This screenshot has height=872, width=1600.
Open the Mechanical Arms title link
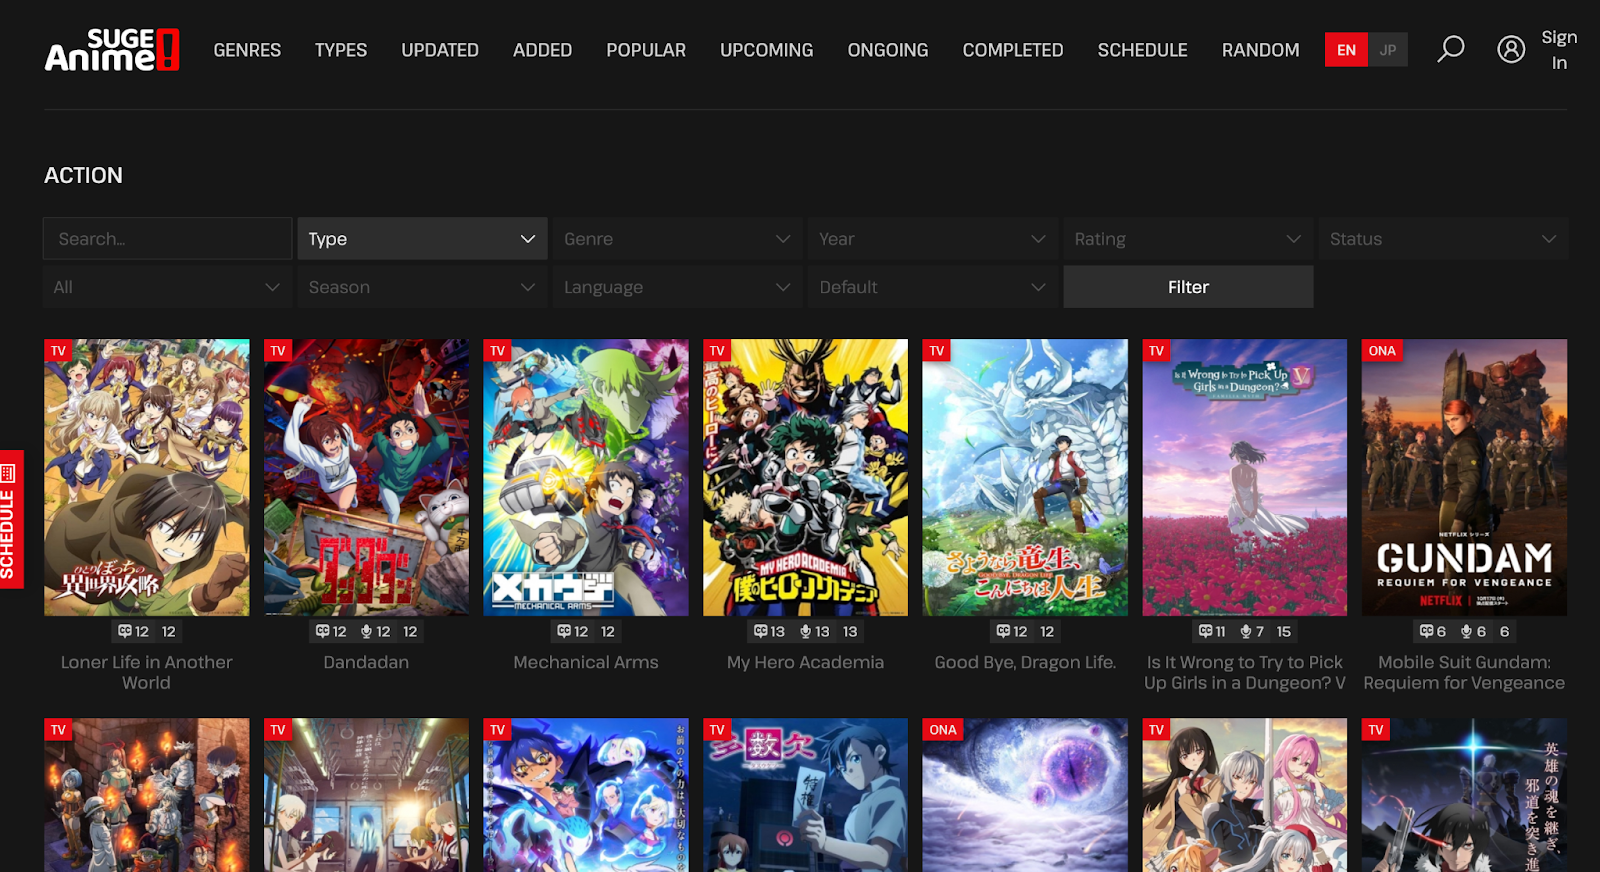point(586,662)
